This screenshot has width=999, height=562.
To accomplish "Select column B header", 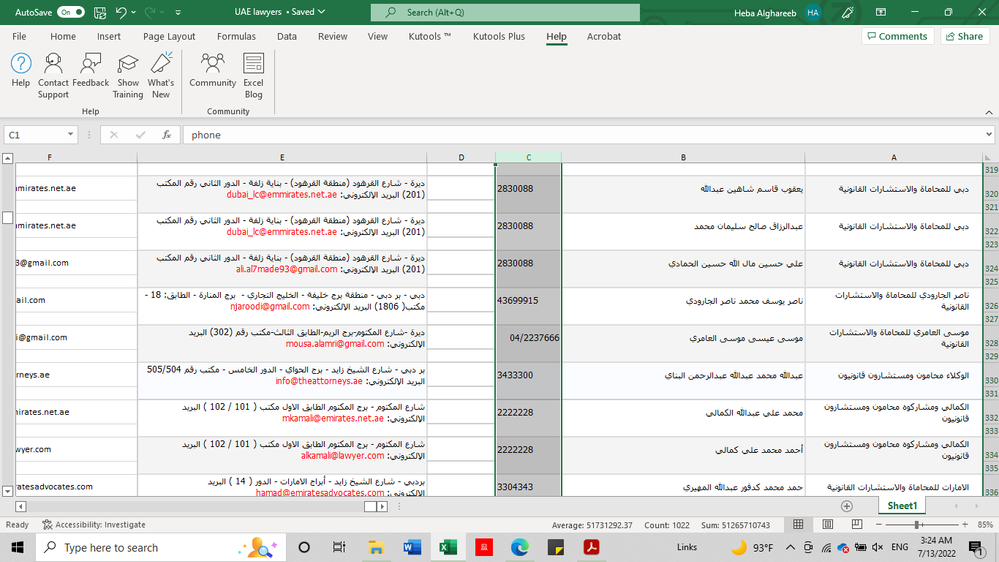I will pos(683,157).
